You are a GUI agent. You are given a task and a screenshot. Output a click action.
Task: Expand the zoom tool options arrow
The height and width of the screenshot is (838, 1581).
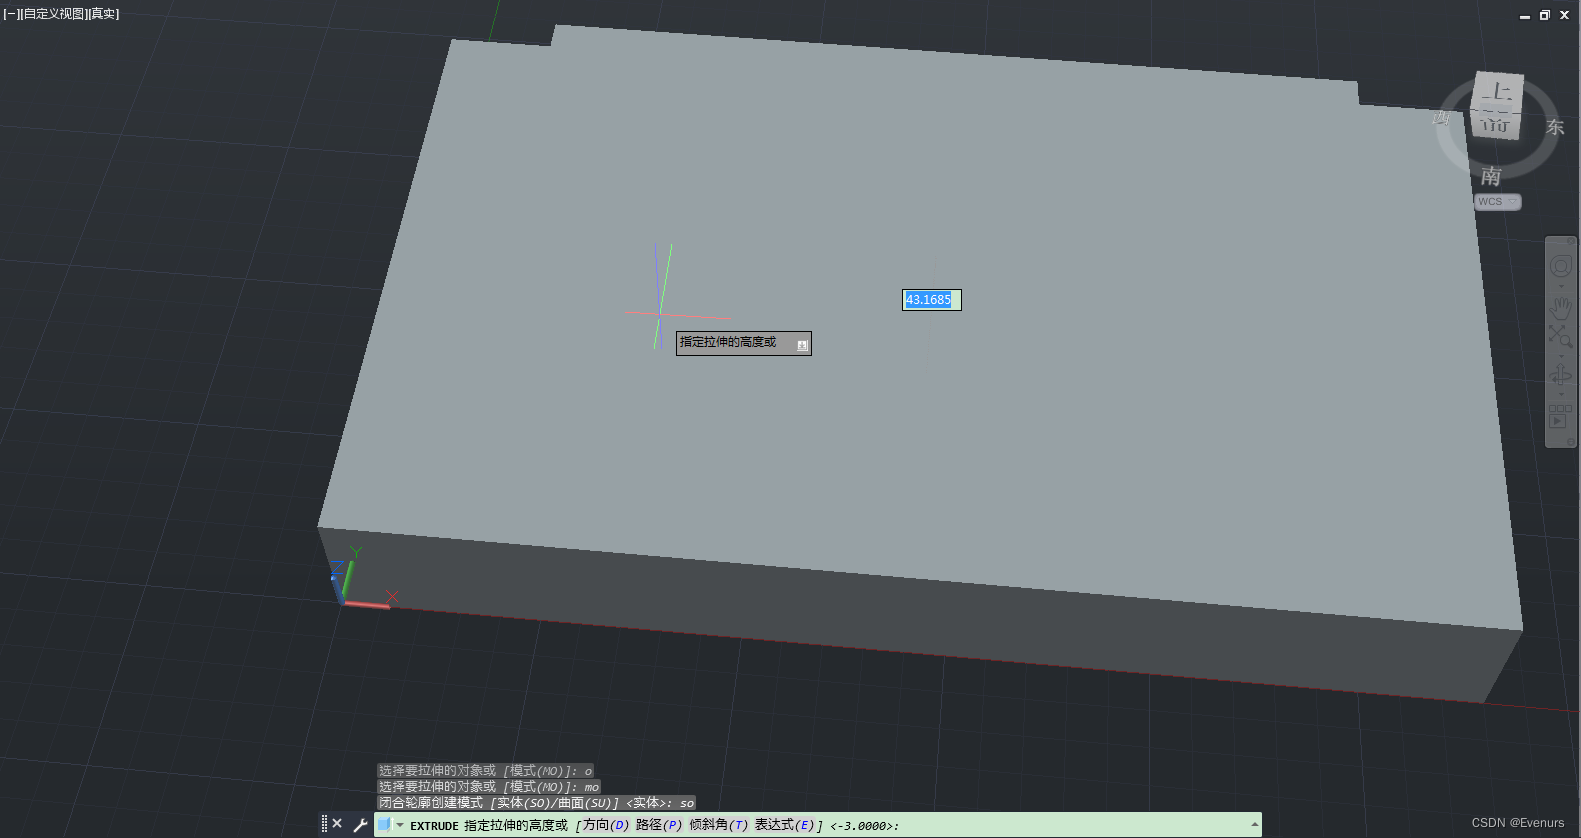(x=1561, y=356)
